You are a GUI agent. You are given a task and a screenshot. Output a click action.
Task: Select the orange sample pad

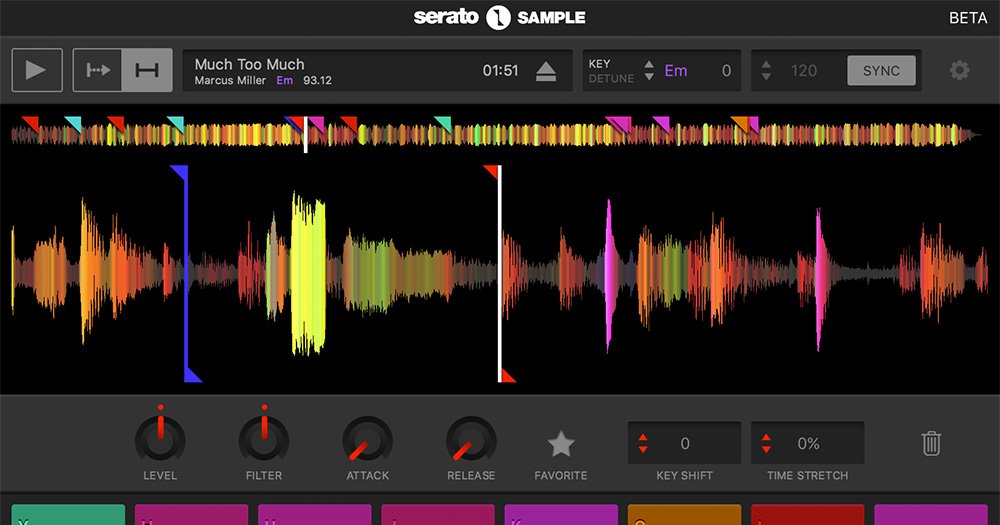684,515
